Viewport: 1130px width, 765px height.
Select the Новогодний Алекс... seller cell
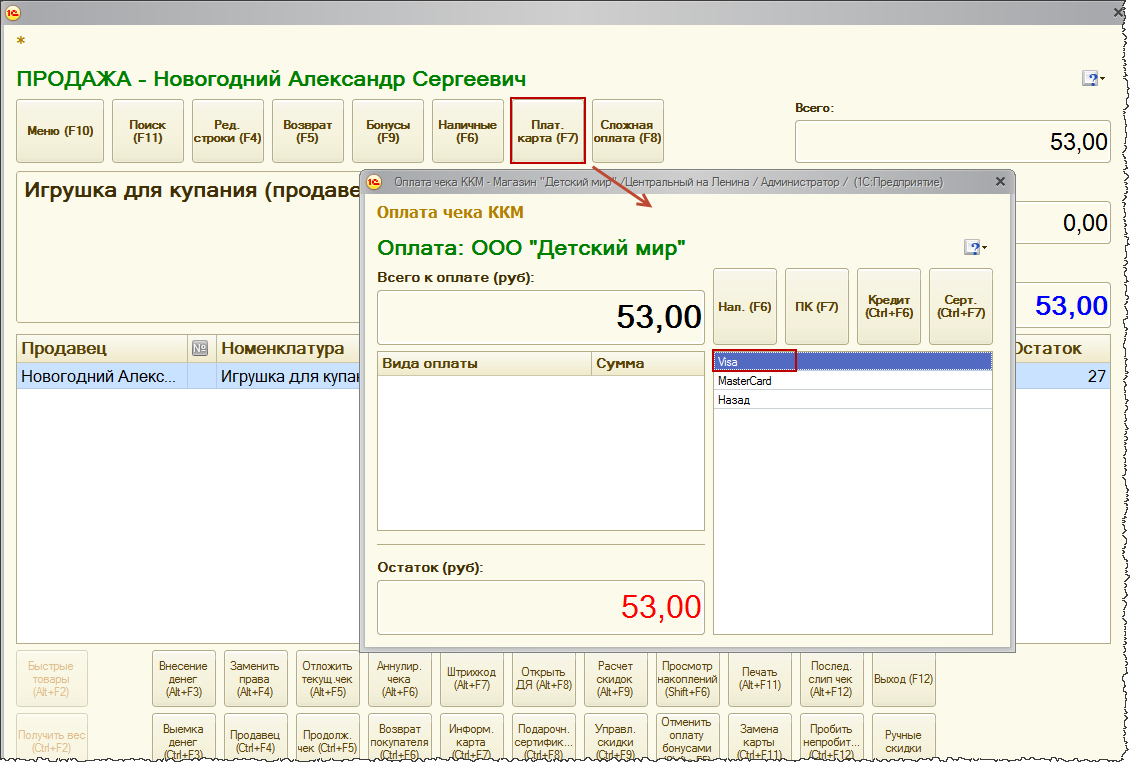pos(102,376)
